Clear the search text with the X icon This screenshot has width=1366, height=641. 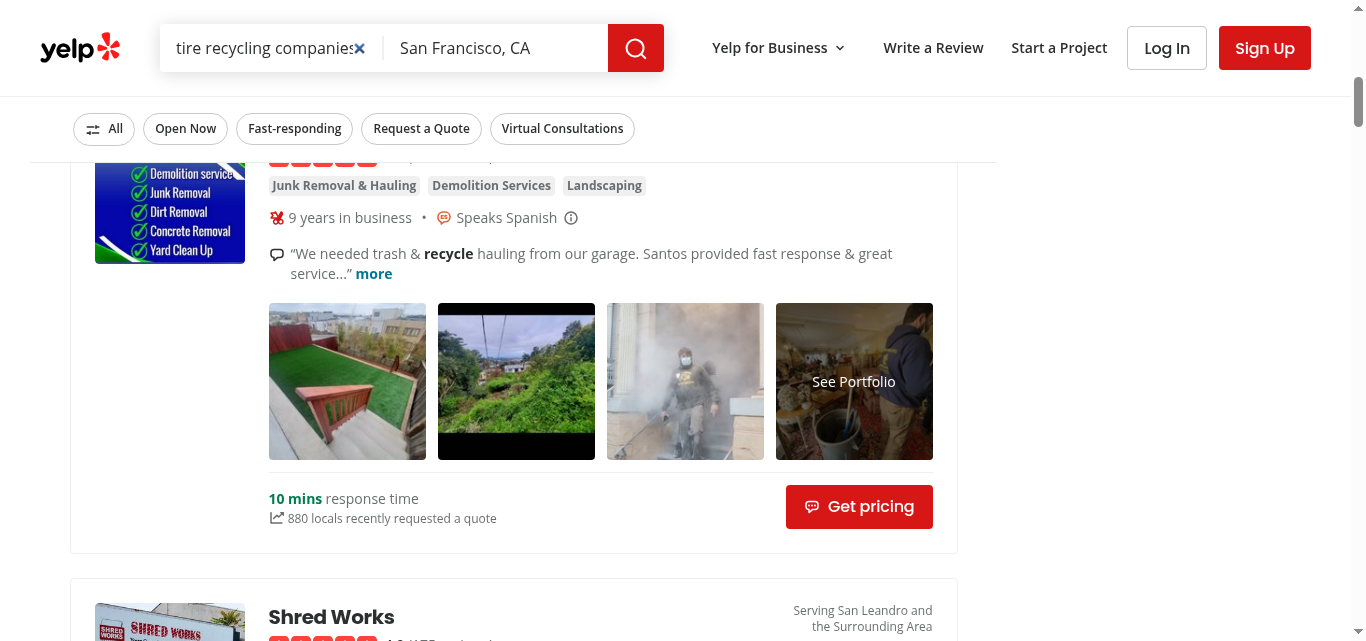(x=360, y=48)
